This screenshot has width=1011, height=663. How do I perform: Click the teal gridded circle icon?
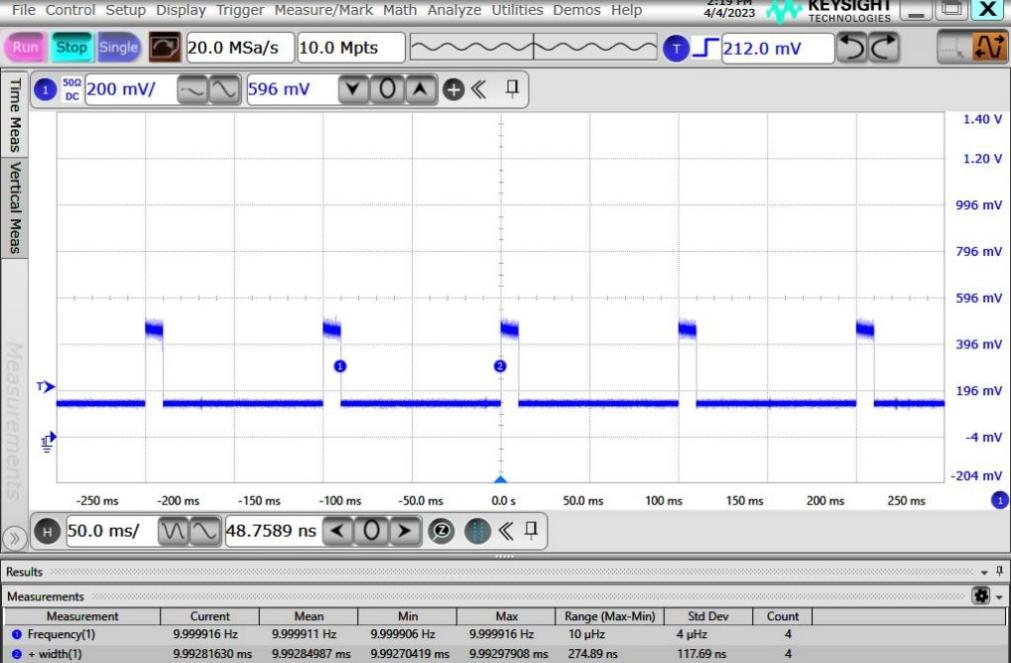pyautogui.click(x=477, y=531)
